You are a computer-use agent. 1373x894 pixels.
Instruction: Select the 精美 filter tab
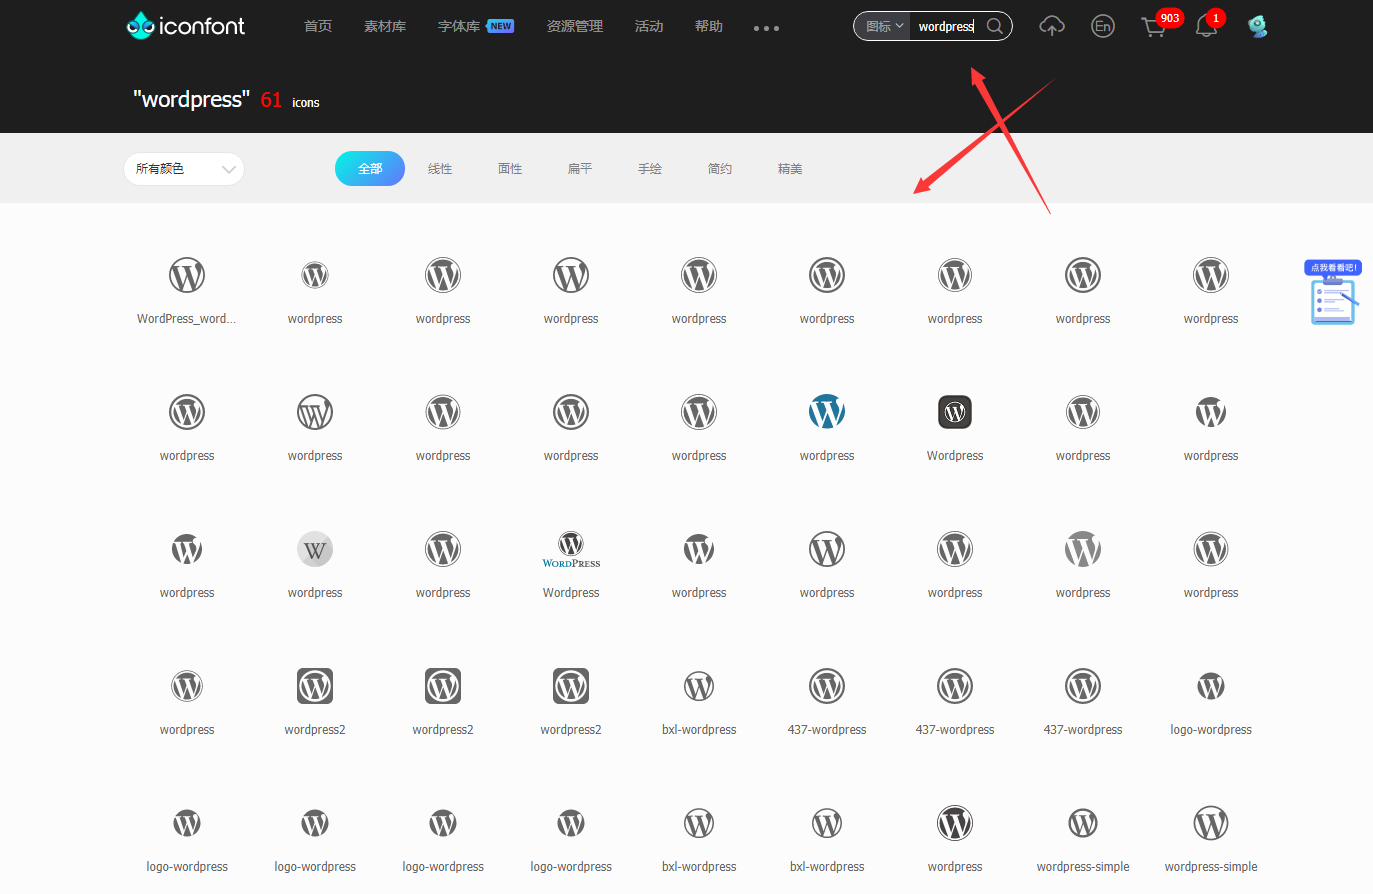(x=790, y=168)
